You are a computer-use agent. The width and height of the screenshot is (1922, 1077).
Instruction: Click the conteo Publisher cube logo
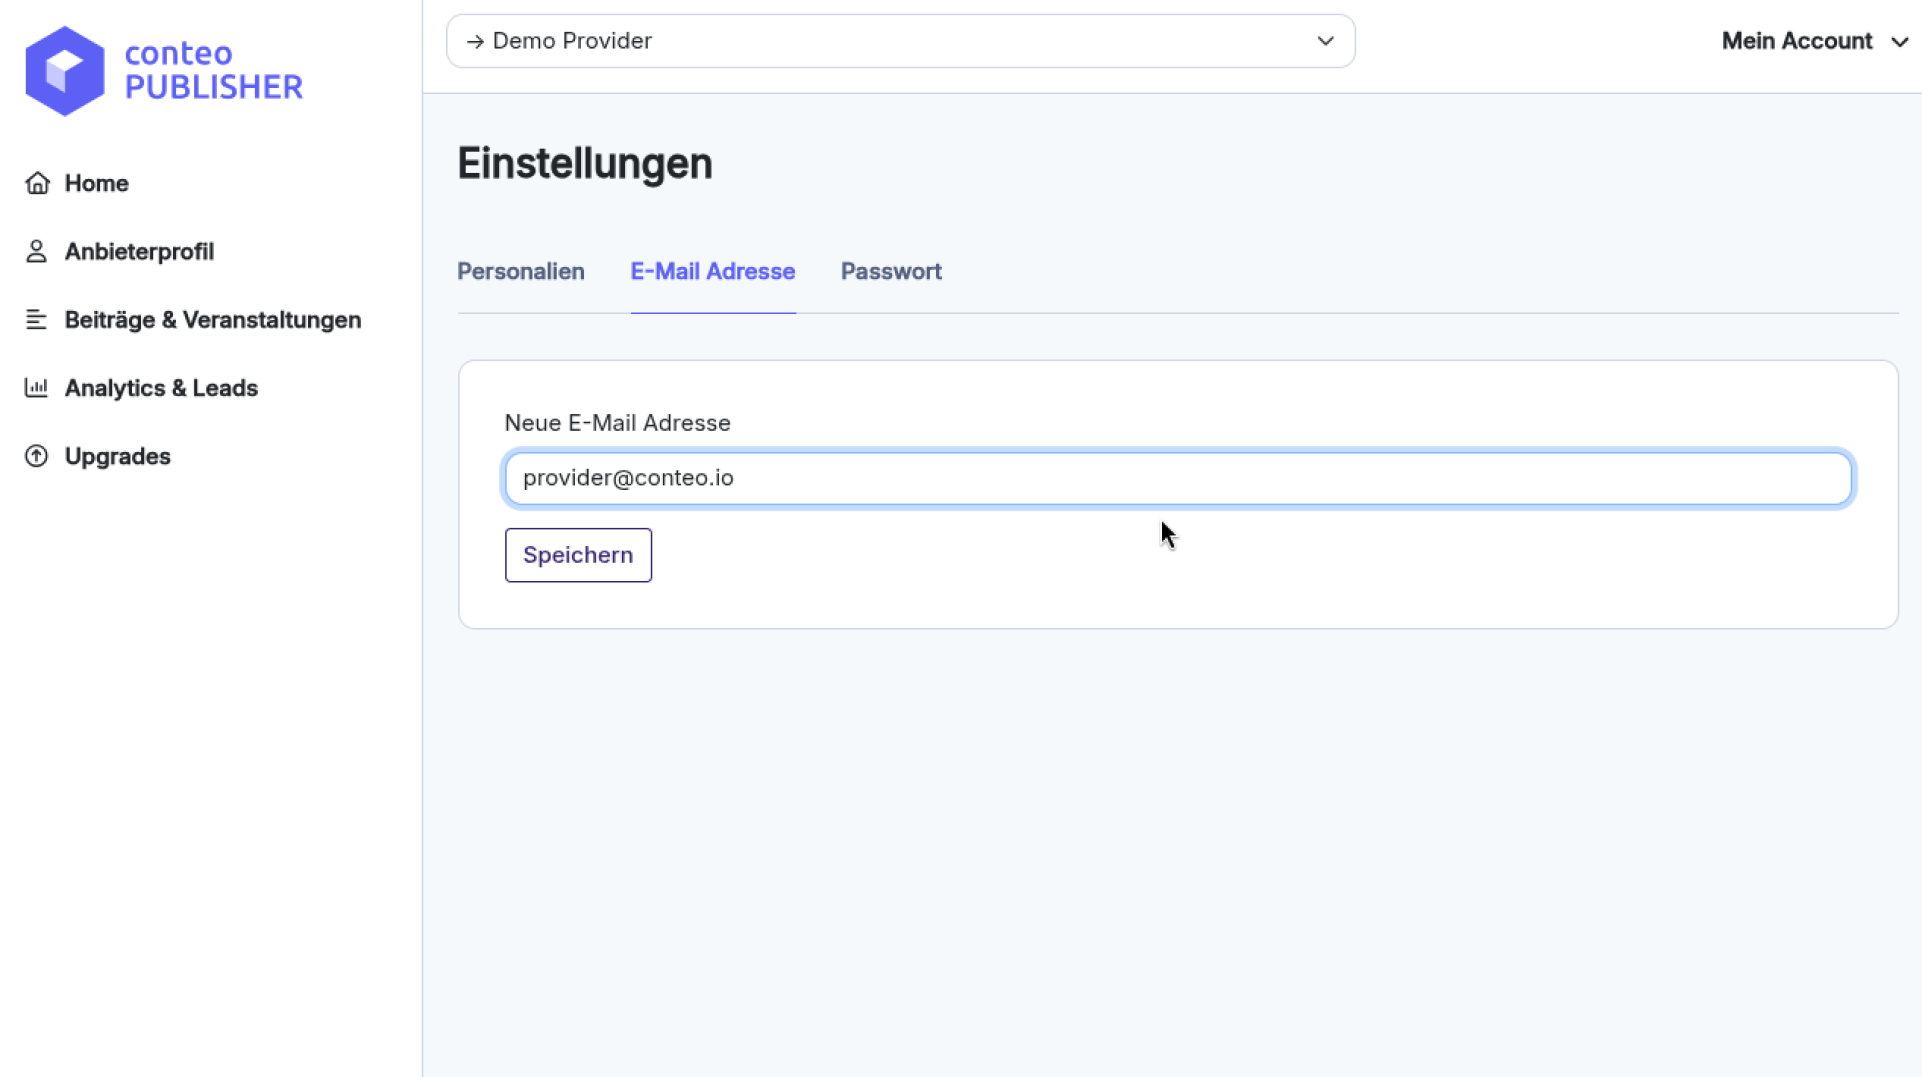(65, 70)
